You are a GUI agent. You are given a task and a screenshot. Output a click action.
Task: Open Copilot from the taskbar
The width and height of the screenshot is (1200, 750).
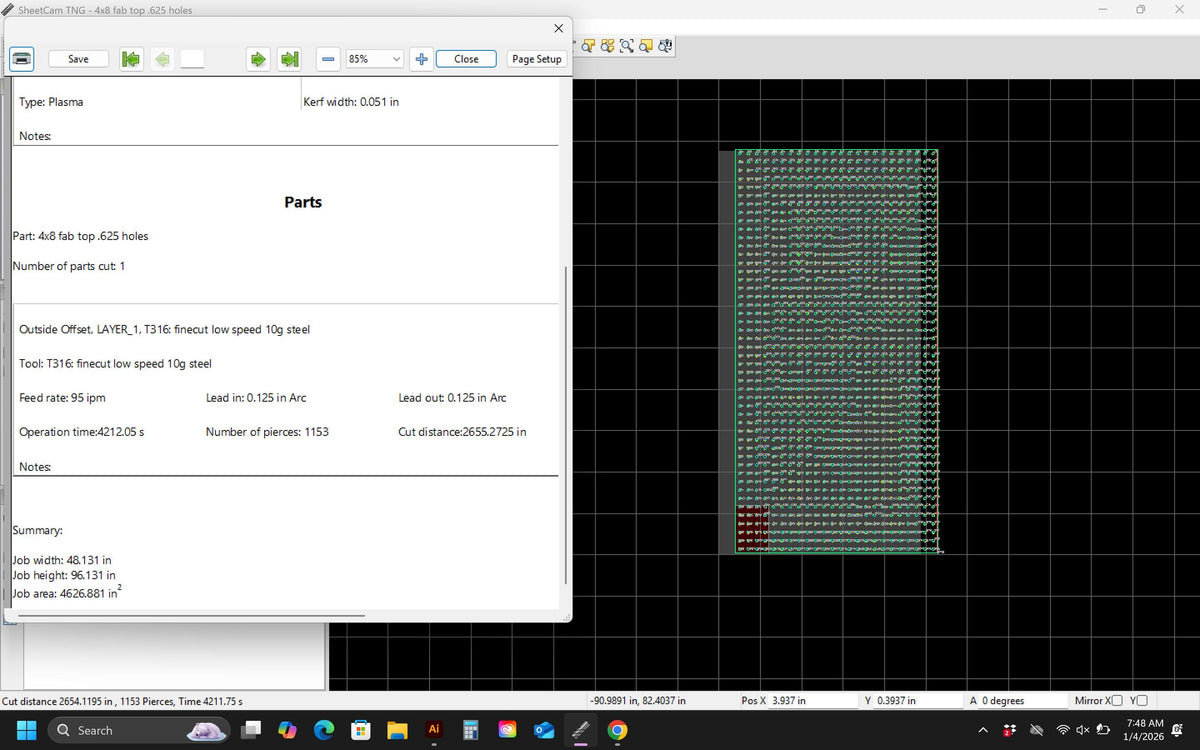288,730
